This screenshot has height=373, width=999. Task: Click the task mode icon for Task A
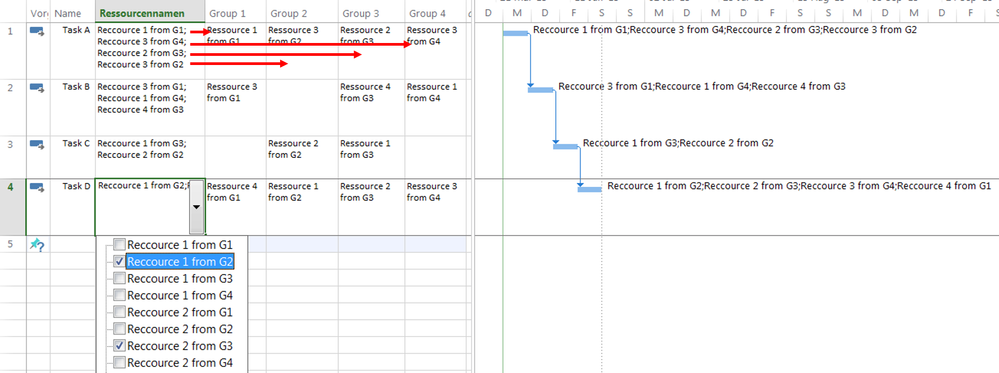[x=37, y=30]
